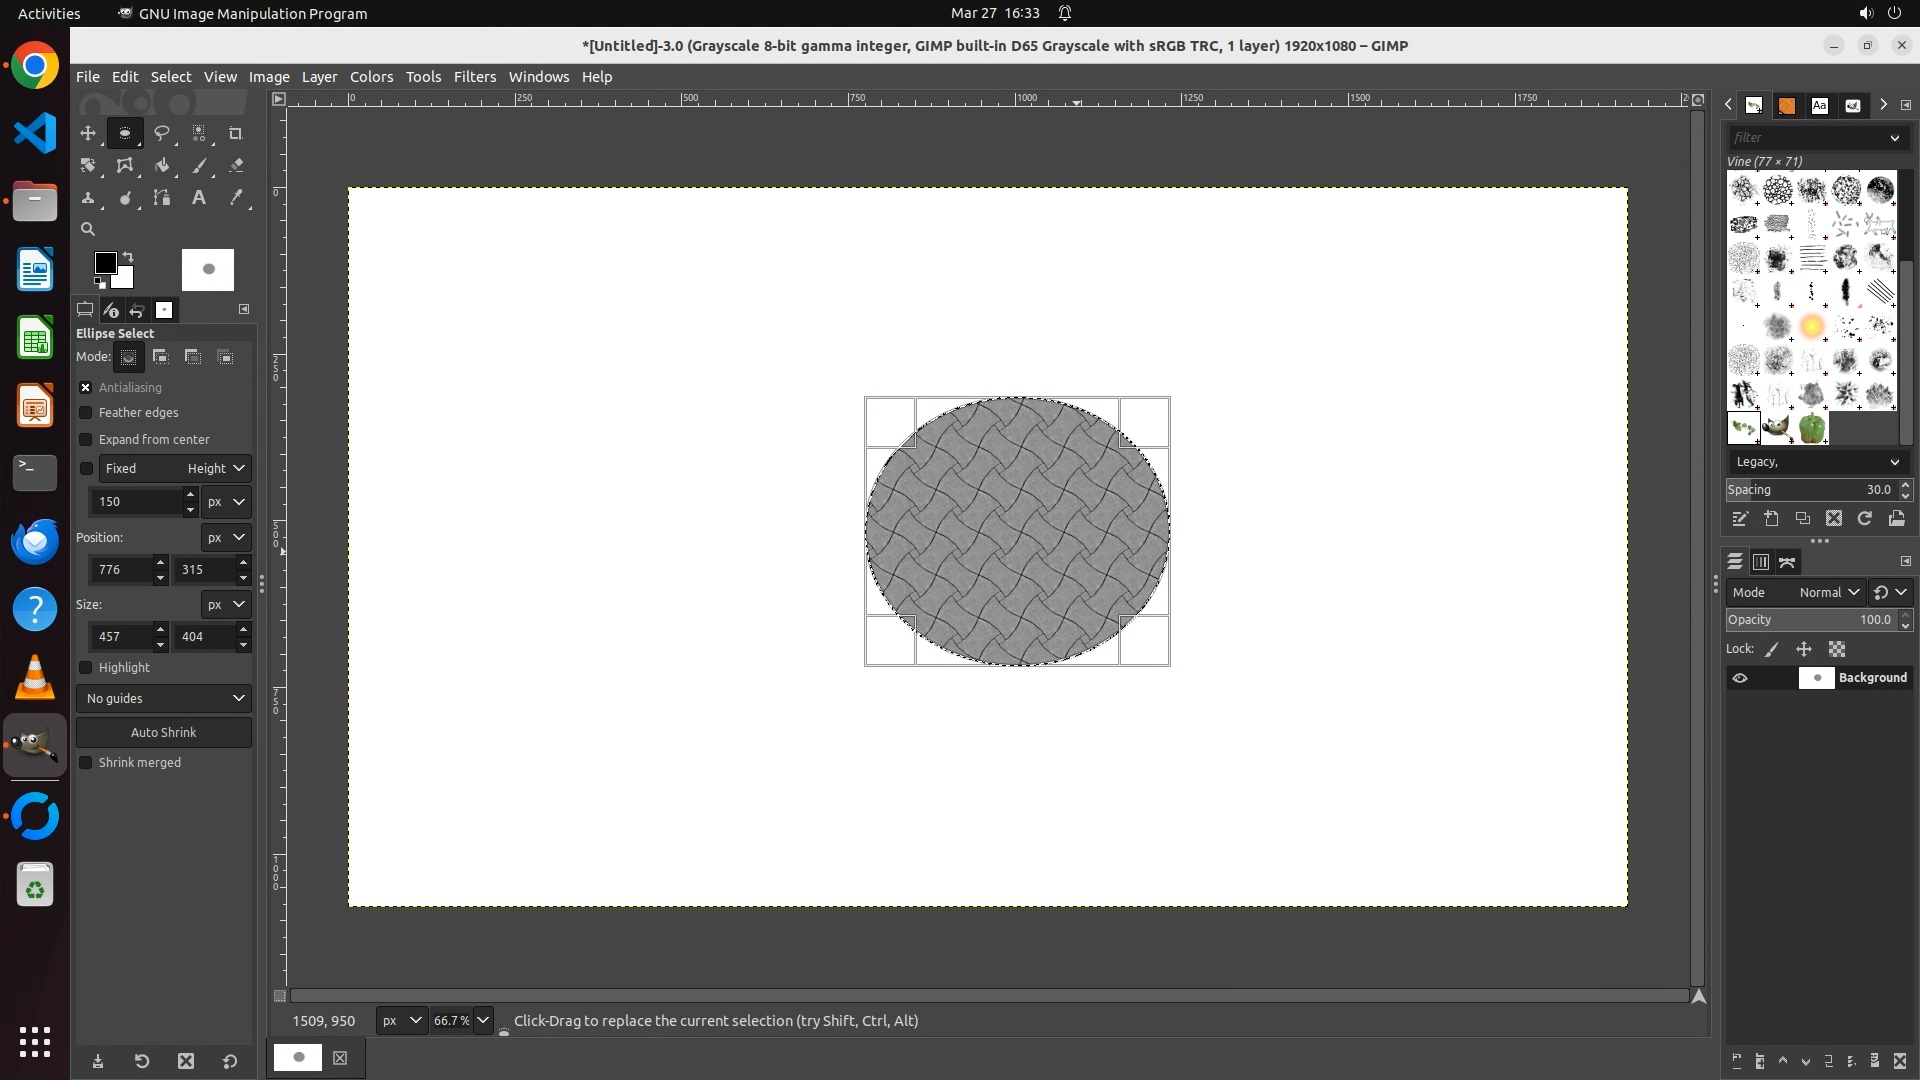Screen dimensions: 1920x1080
Task: Open the zoom percentage dropdown in status bar
Action: [x=483, y=1021]
